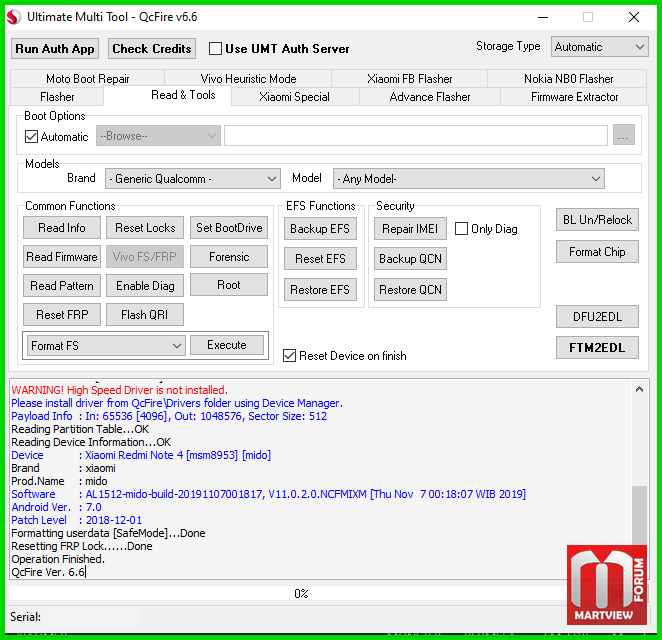Click the Read Info button
The image size is (662, 640).
[62, 228]
